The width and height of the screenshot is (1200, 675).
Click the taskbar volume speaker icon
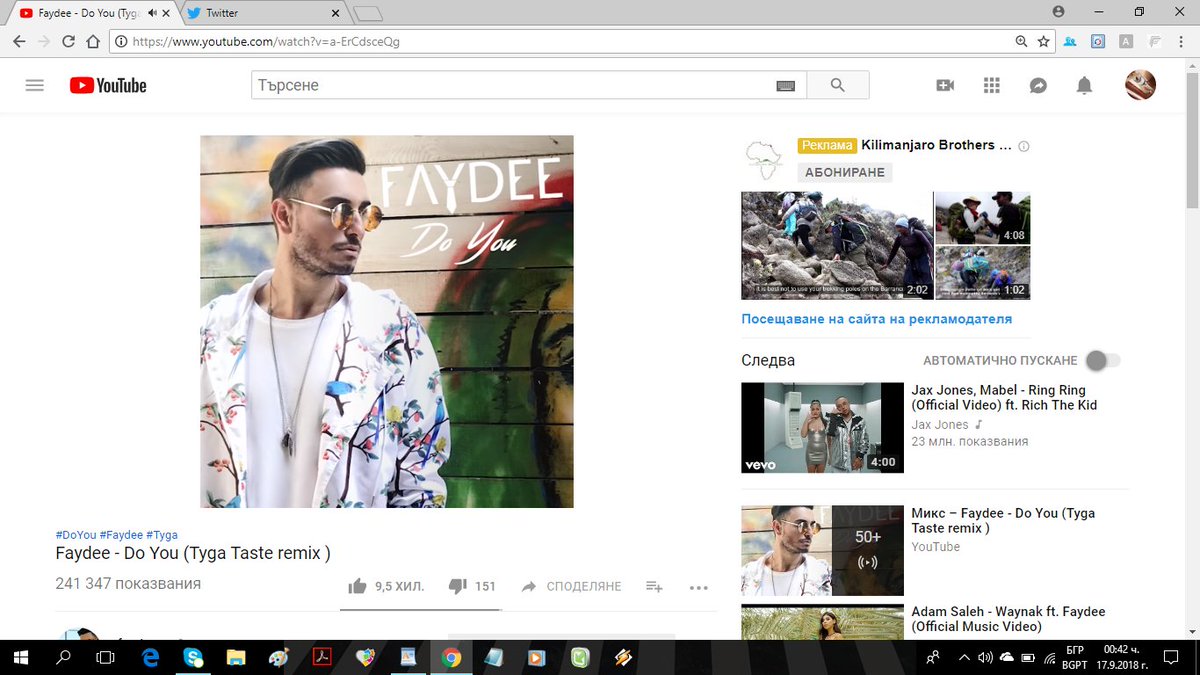984,657
